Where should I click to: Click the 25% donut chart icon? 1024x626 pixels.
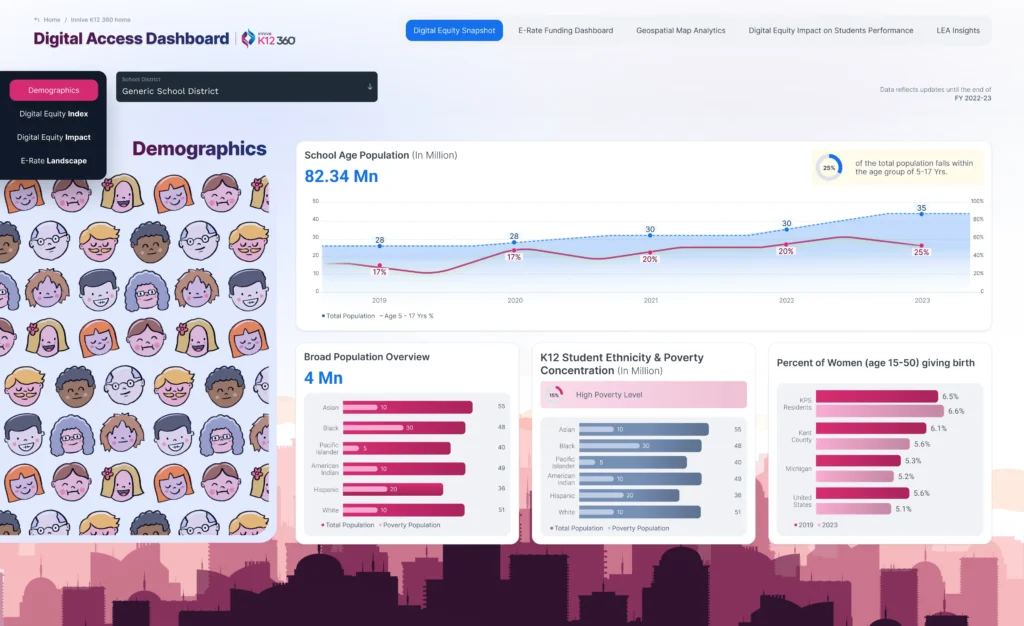[828, 167]
